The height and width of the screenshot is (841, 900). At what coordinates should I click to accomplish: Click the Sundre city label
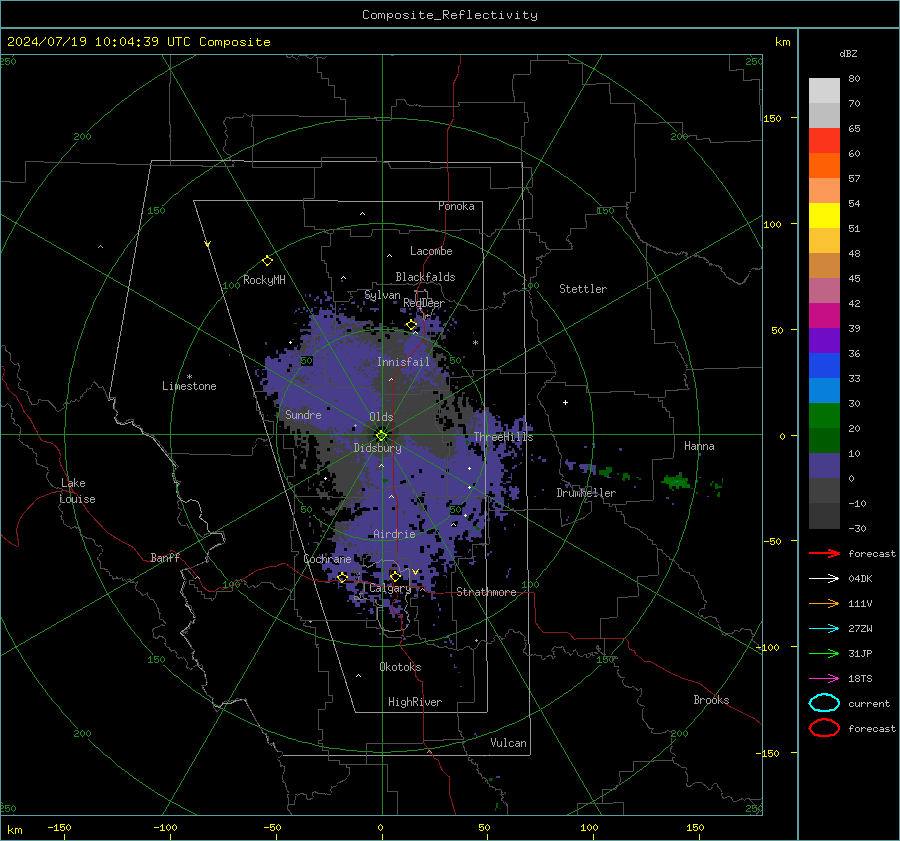point(303,414)
